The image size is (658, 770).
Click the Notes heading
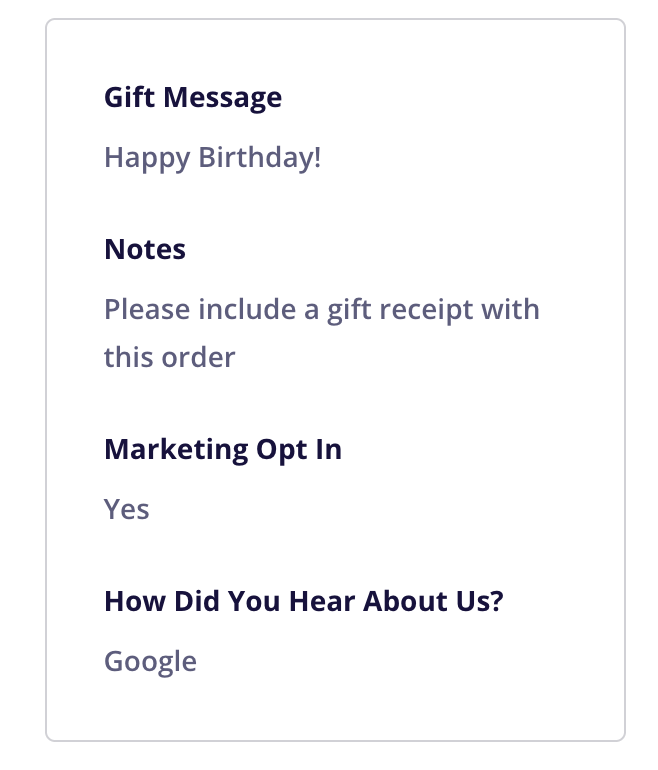(x=145, y=249)
